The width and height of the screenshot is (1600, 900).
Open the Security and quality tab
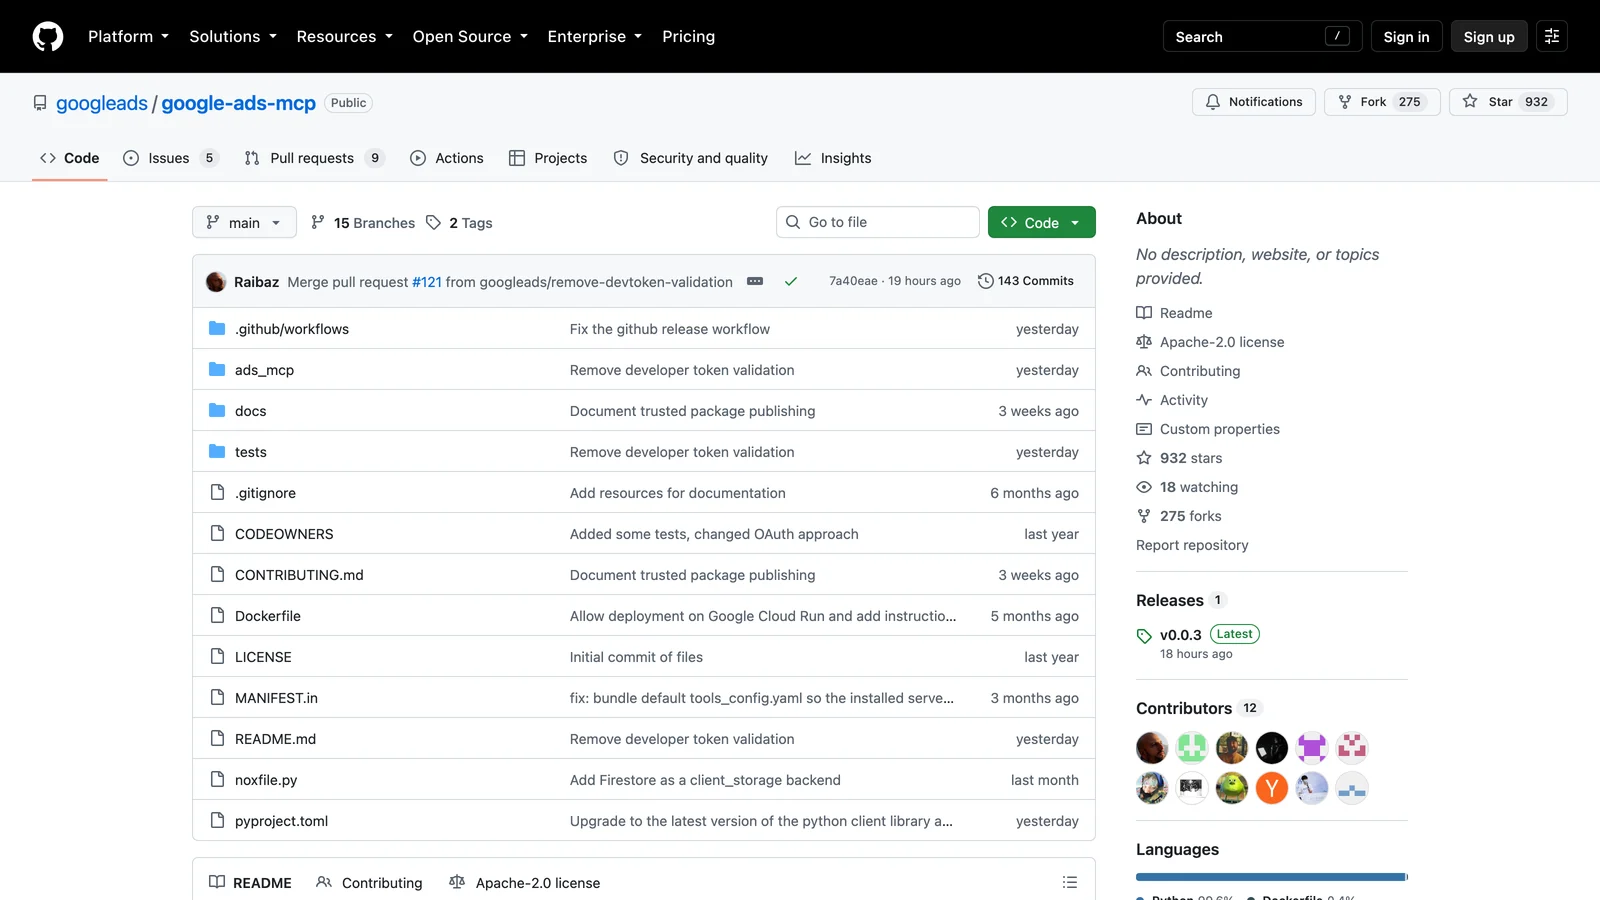pos(691,158)
